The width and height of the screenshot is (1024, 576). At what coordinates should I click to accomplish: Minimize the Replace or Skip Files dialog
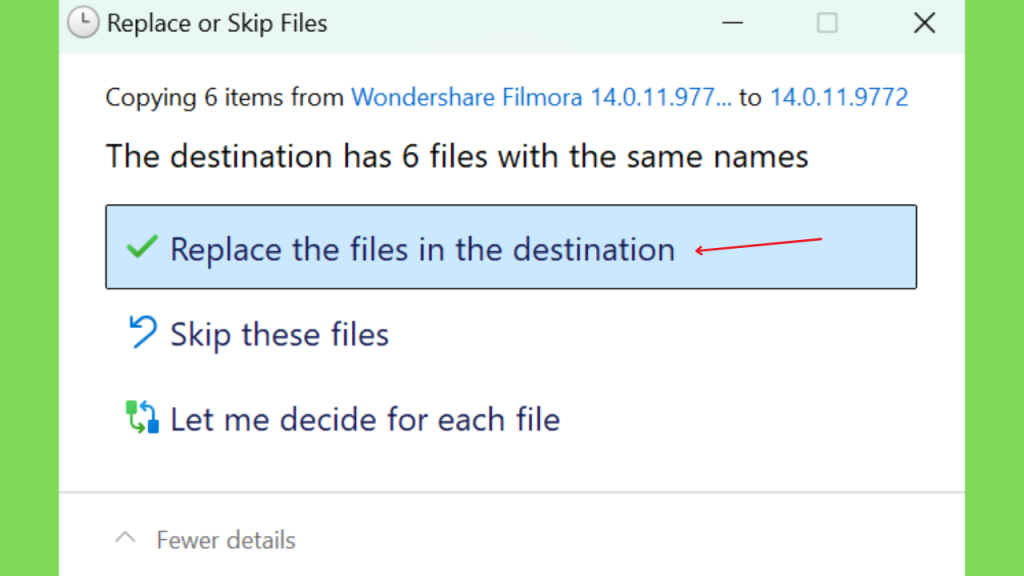(x=732, y=23)
